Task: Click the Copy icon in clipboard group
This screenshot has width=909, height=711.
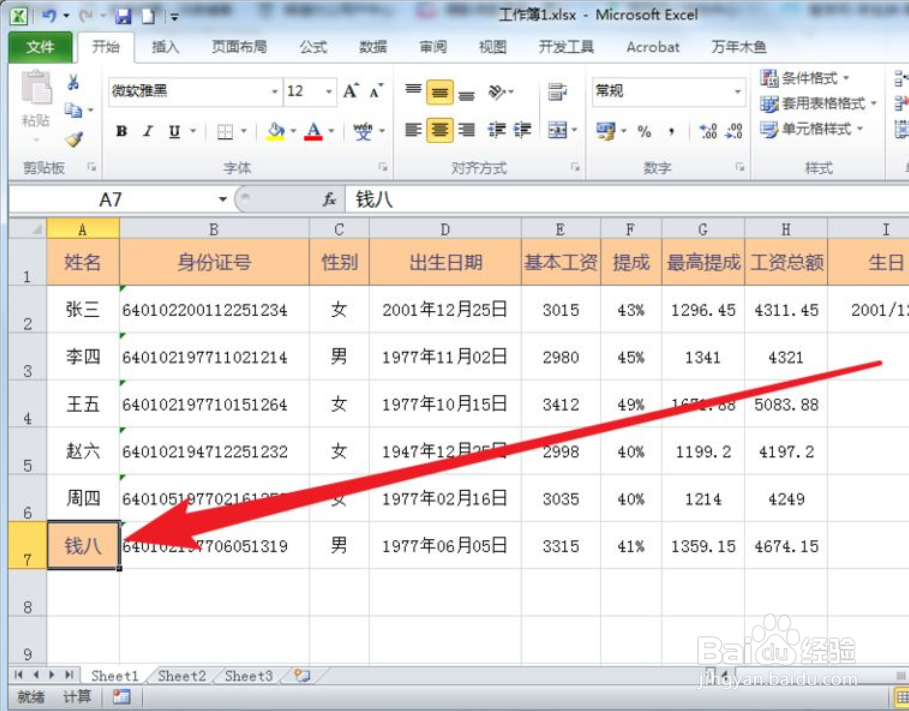Action: point(73,110)
